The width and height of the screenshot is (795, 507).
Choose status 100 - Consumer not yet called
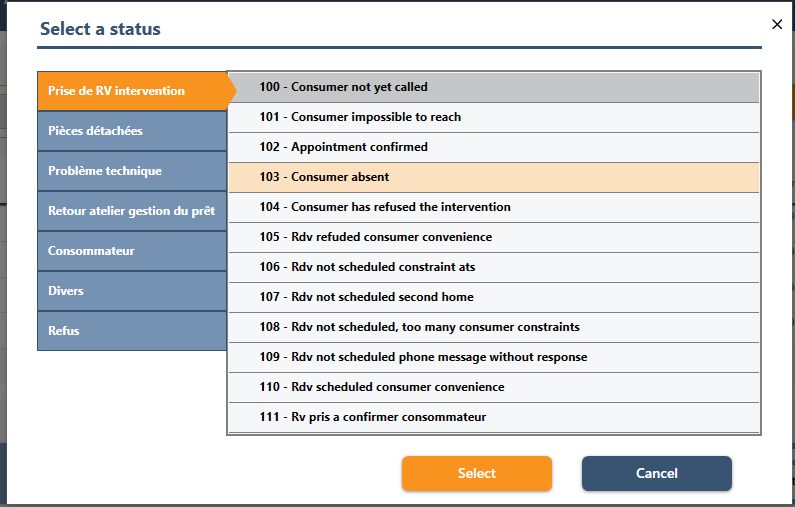493,87
